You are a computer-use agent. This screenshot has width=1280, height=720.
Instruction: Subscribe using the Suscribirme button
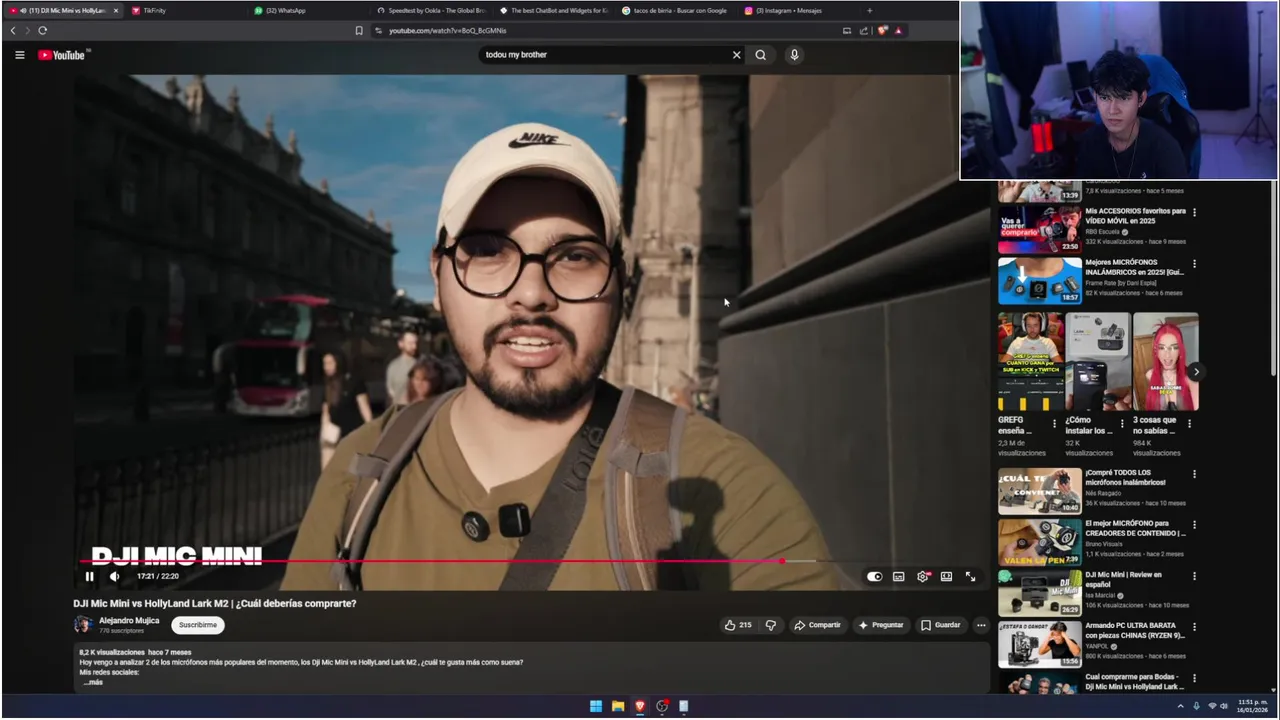click(x=198, y=625)
